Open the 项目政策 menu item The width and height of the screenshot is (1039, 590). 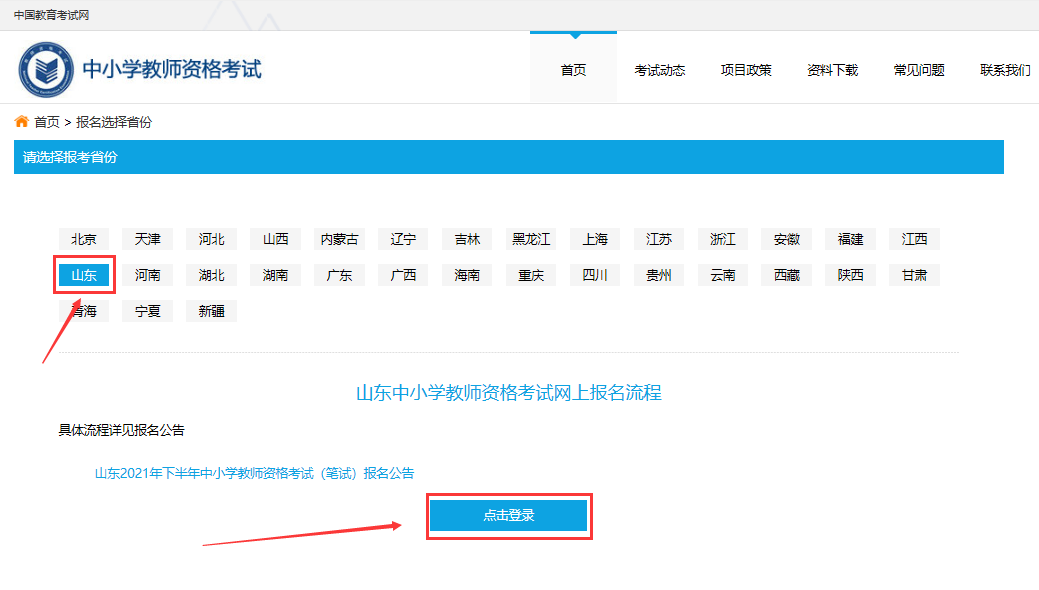(746, 70)
